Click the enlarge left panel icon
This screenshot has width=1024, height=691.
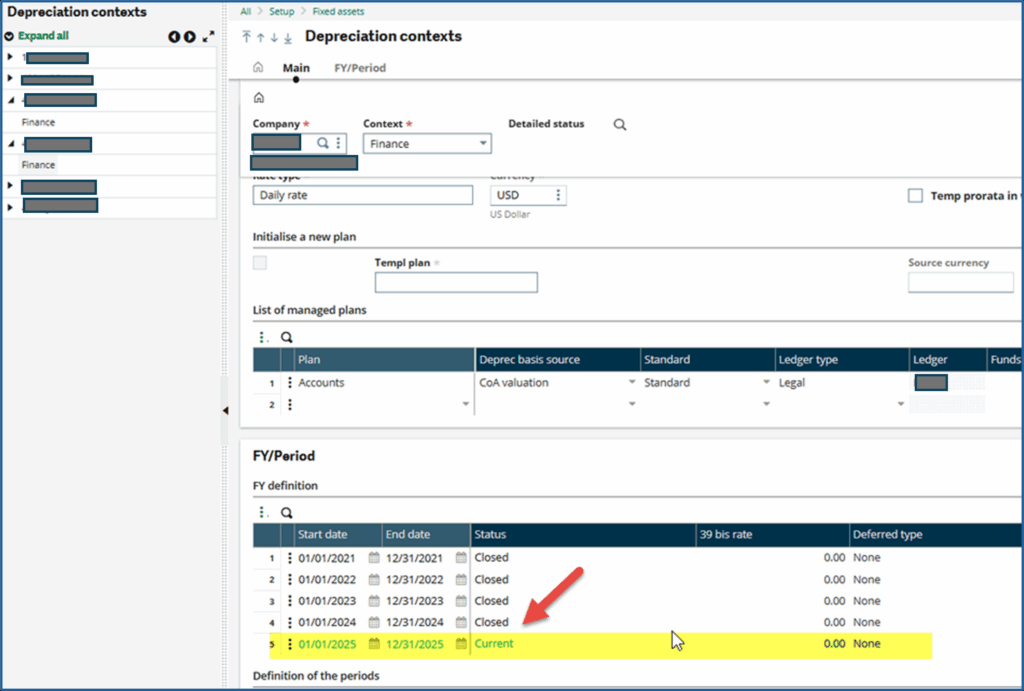click(x=208, y=37)
